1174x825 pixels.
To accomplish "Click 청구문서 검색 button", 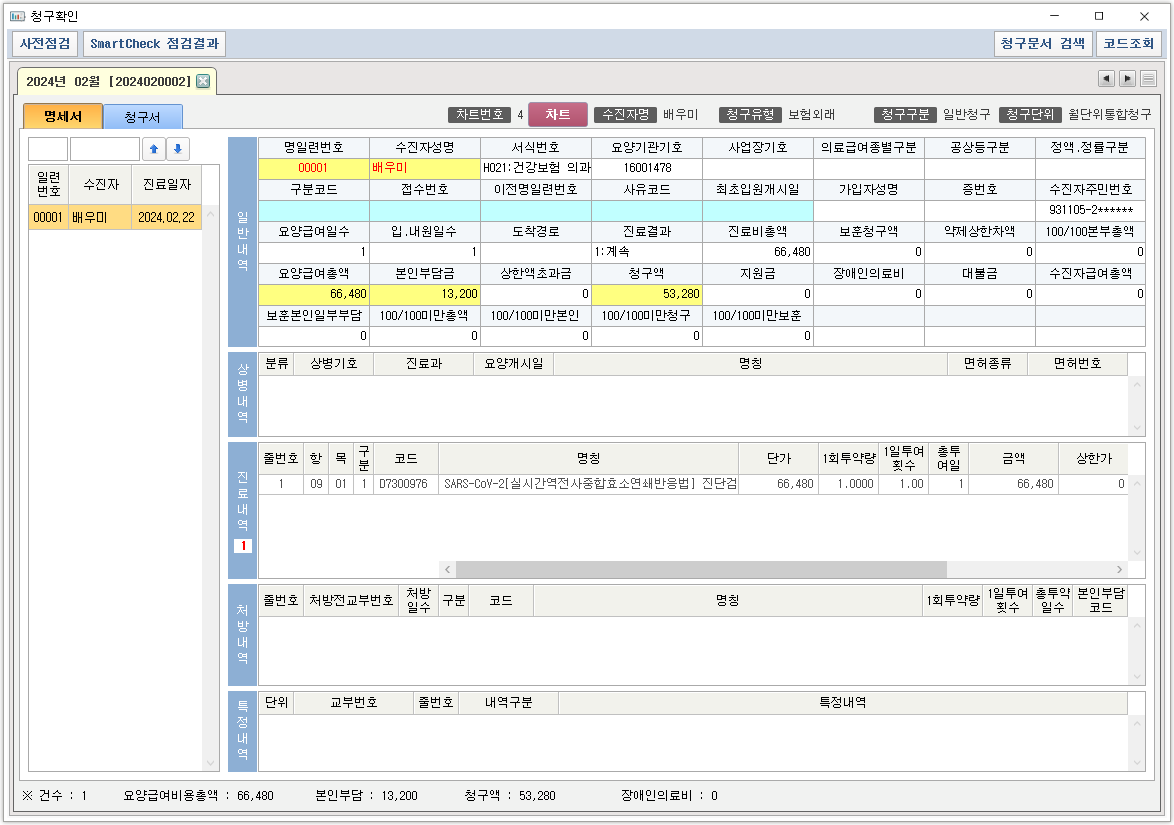I will [1042, 44].
